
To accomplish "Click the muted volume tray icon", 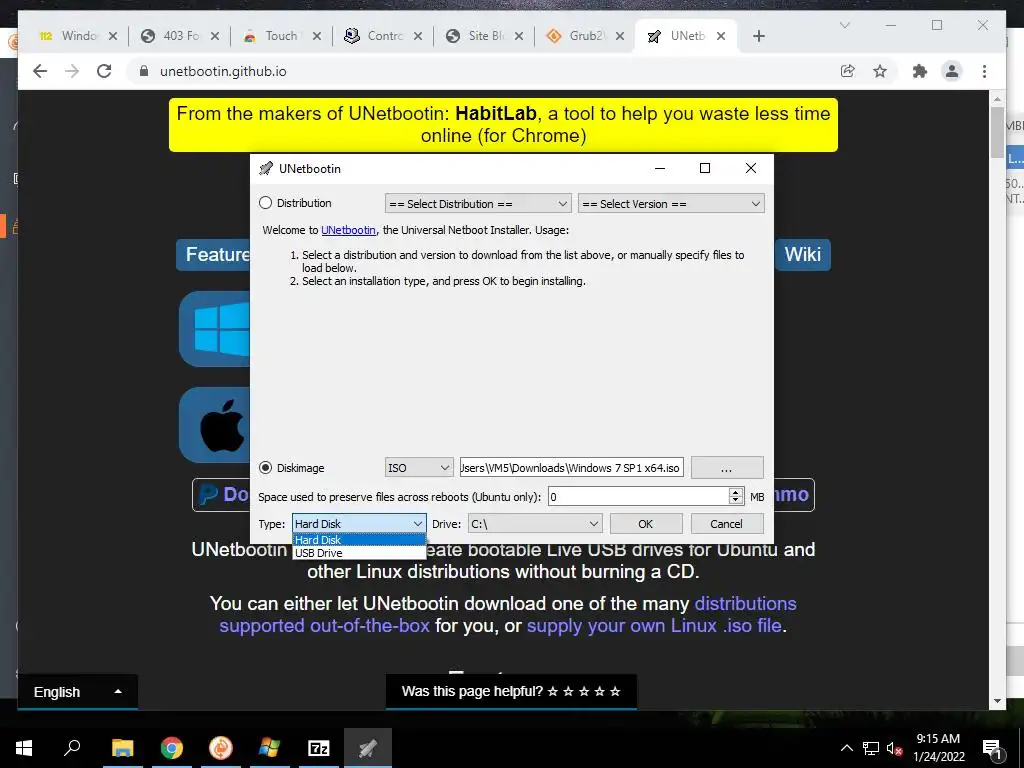I will pyautogui.click(x=895, y=748).
